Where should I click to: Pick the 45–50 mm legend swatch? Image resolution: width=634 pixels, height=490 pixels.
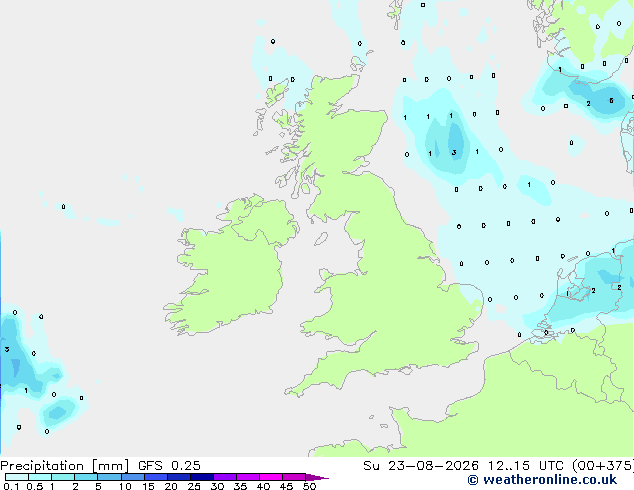(x=294, y=477)
